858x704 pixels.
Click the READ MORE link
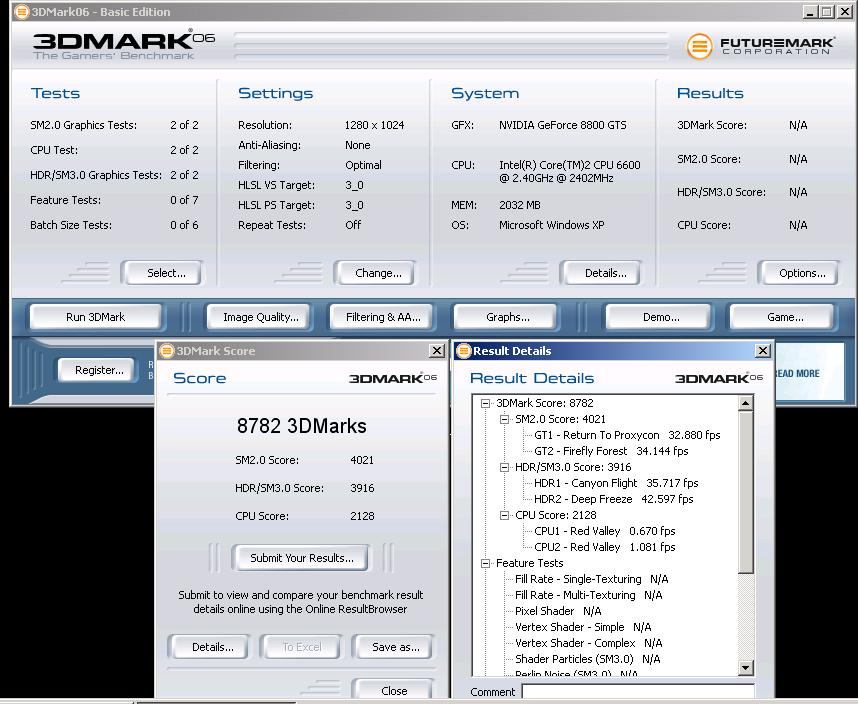click(797, 374)
